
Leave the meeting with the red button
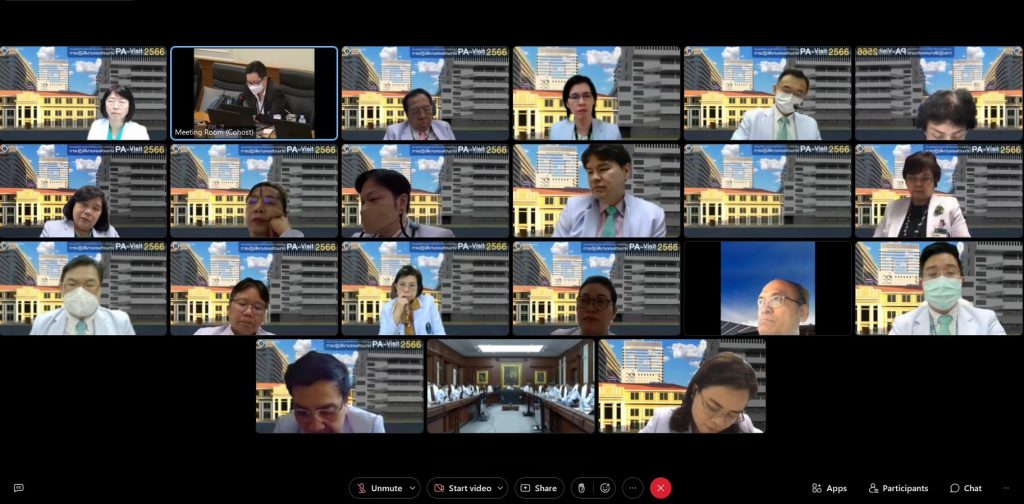[660, 488]
